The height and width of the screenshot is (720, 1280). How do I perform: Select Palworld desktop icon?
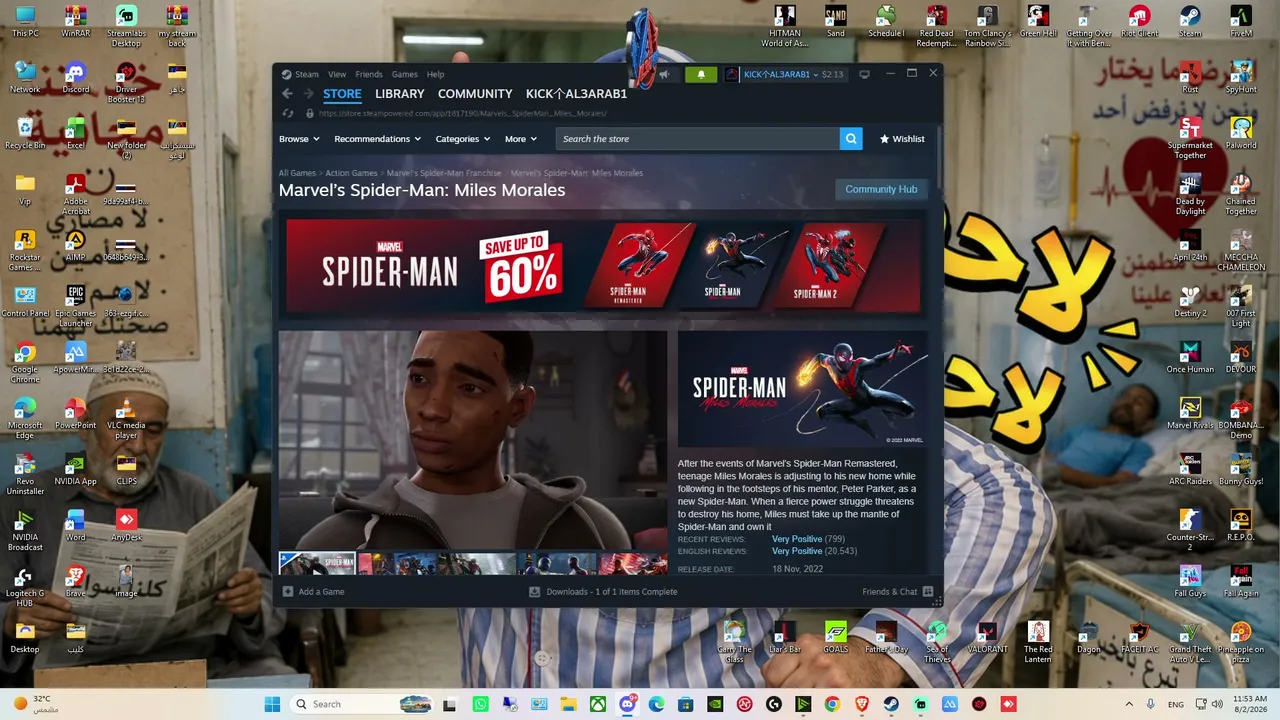tap(1241, 133)
